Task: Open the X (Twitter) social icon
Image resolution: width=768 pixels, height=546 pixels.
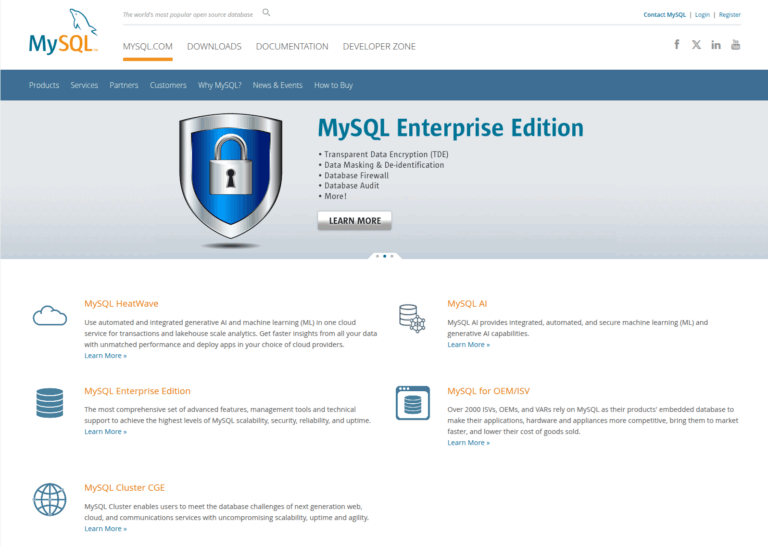Action: pos(696,45)
